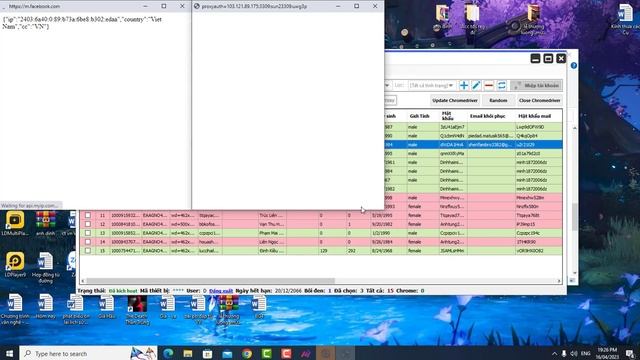
Task: Click the 'Mật khẩu mail' column header
Action: [x=534, y=116]
